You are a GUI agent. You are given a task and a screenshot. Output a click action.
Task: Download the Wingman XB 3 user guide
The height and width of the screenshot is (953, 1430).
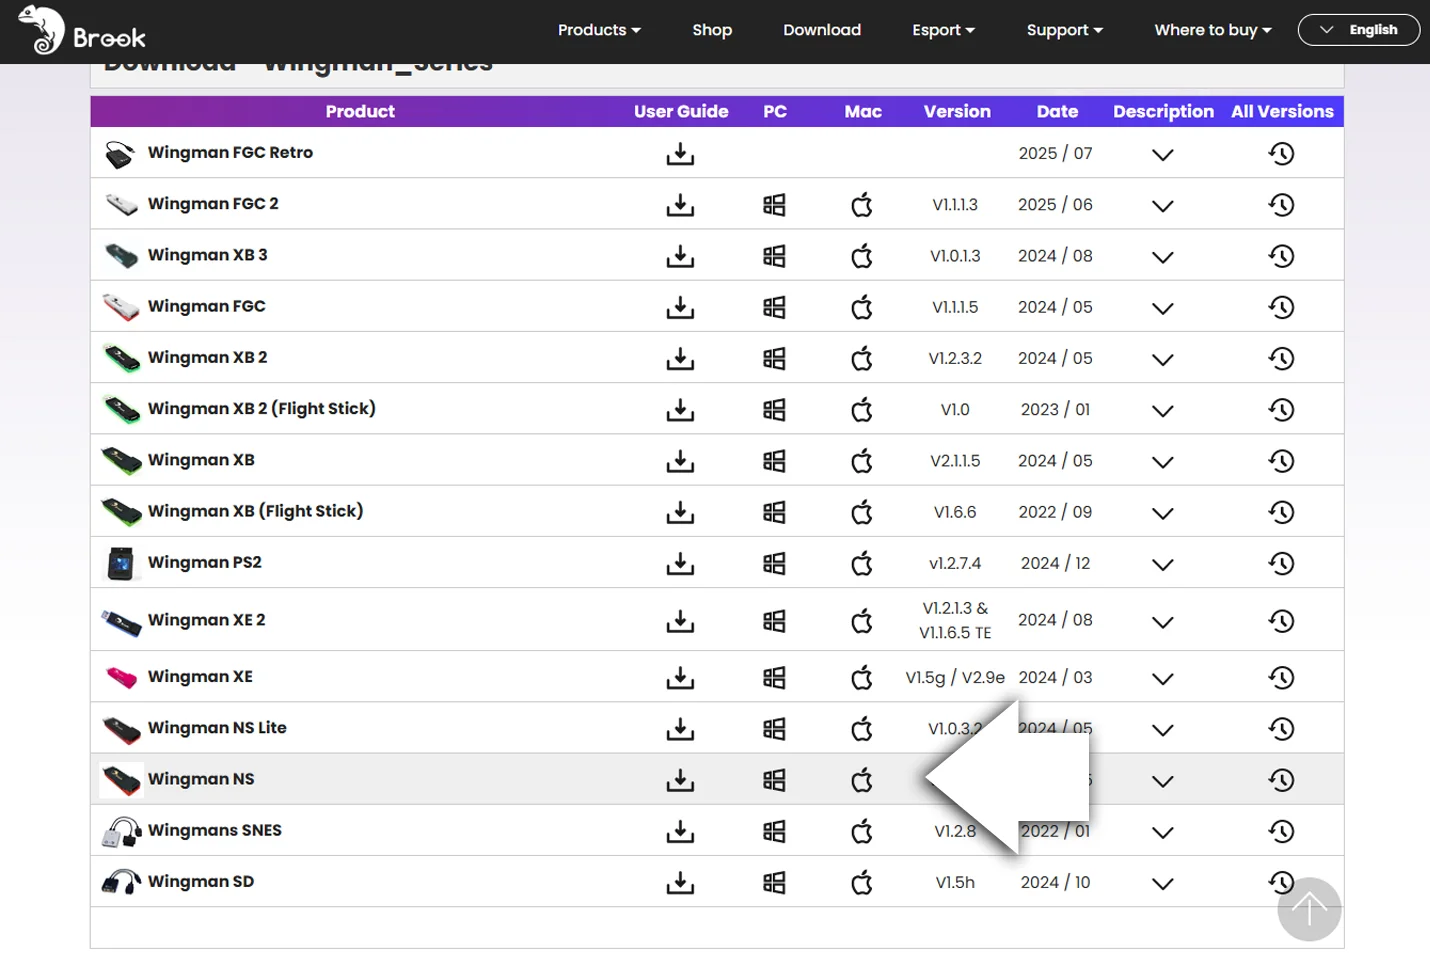[680, 256]
